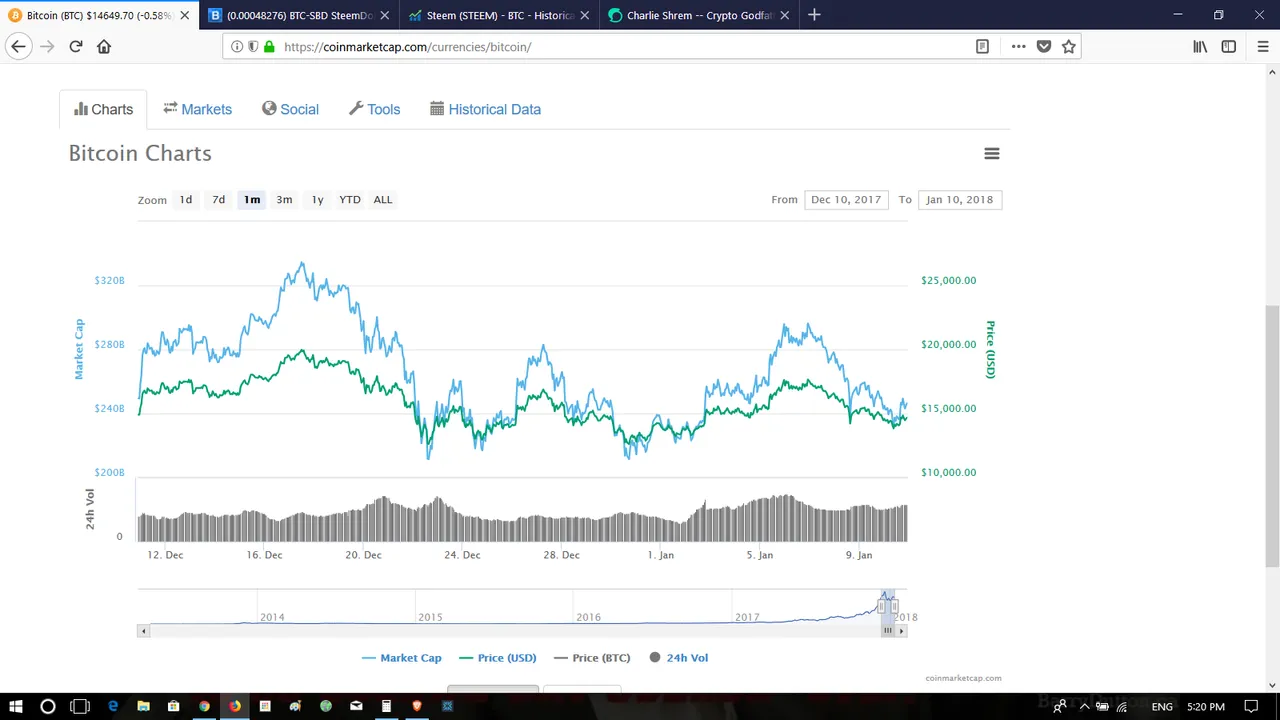The width and height of the screenshot is (1280, 720).
Task: Save page to Pocket
Action: pyautogui.click(x=1044, y=46)
